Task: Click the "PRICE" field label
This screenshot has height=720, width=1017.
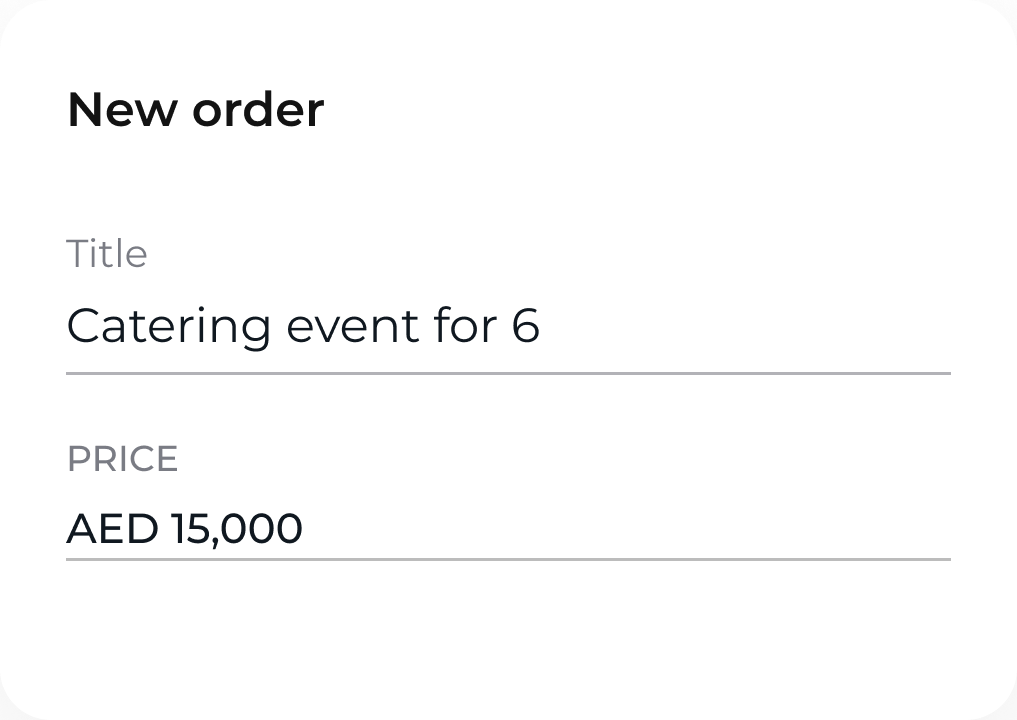Action: [x=122, y=459]
